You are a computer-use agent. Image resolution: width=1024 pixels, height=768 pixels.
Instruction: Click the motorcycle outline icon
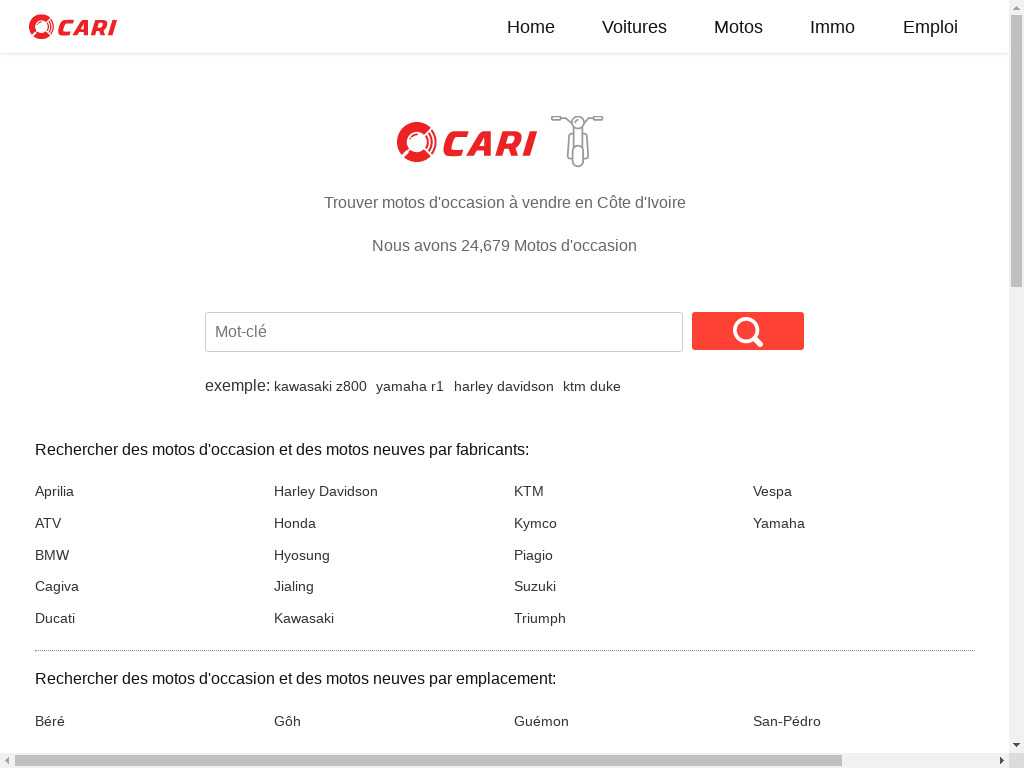pos(577,140)
